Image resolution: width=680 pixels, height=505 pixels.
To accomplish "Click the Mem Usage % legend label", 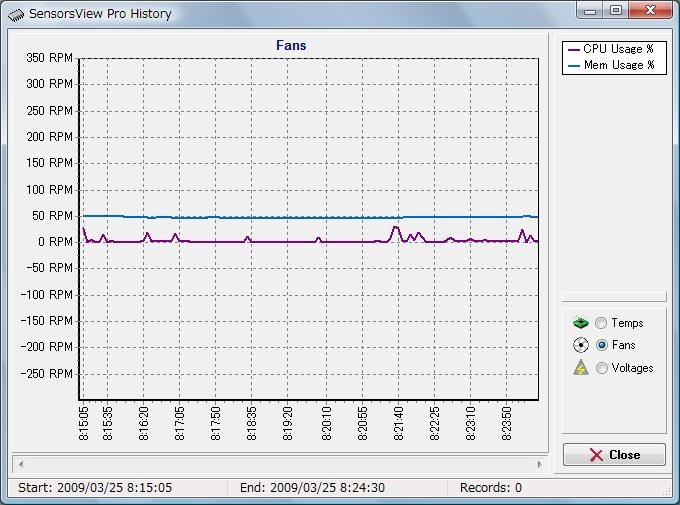I will [x=619, y=65].
